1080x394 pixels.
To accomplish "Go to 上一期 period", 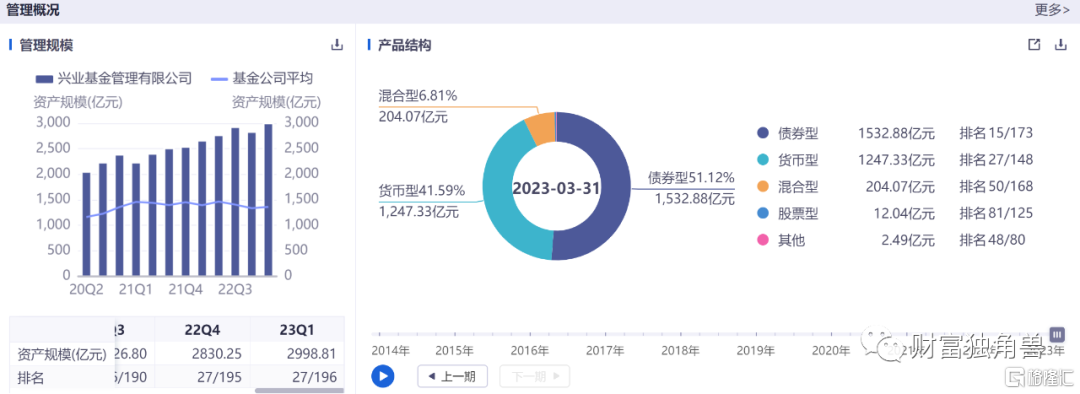I will [x=452, y=376].
